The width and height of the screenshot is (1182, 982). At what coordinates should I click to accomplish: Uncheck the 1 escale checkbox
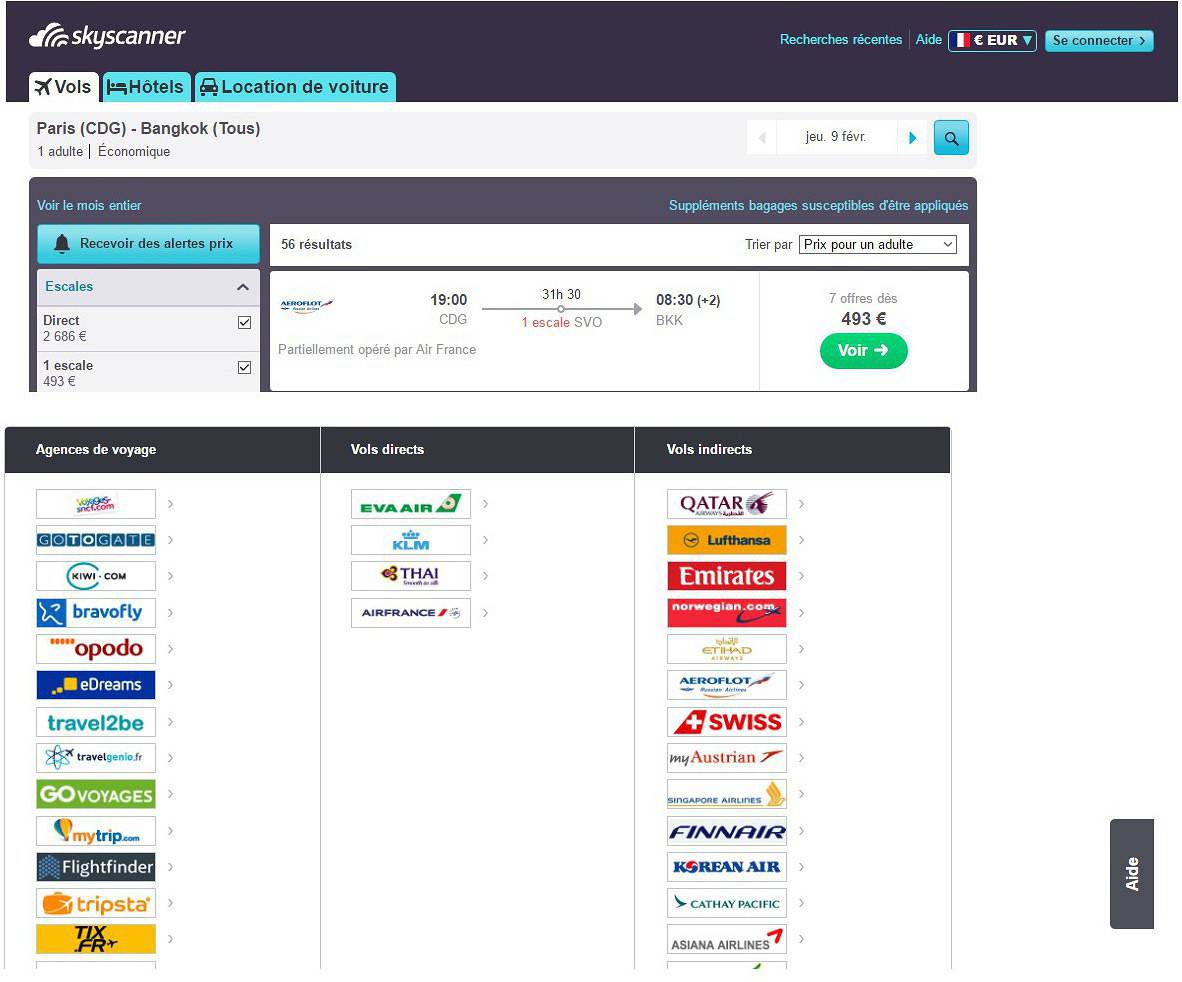[244, 368]
